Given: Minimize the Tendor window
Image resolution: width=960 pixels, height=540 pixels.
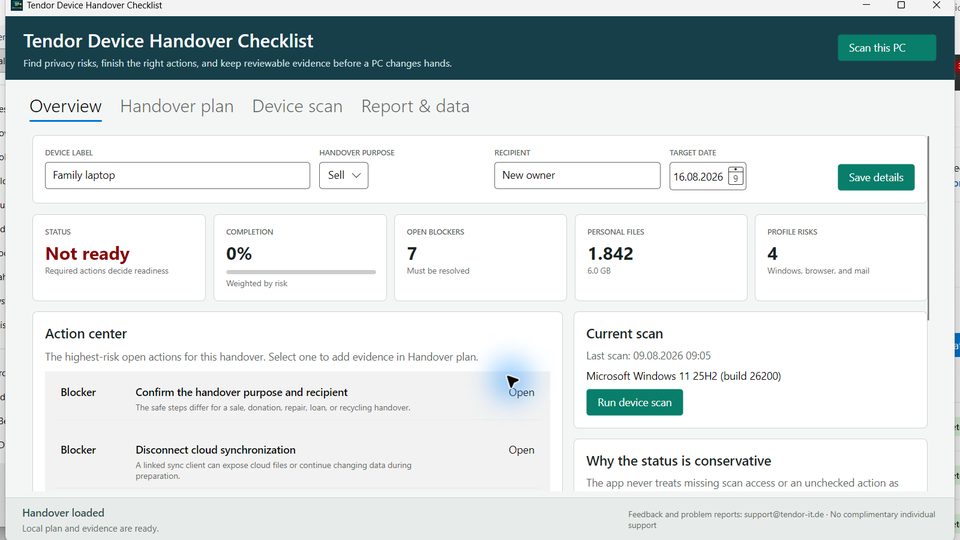Looking at the screenshot, I should point(866,5).
